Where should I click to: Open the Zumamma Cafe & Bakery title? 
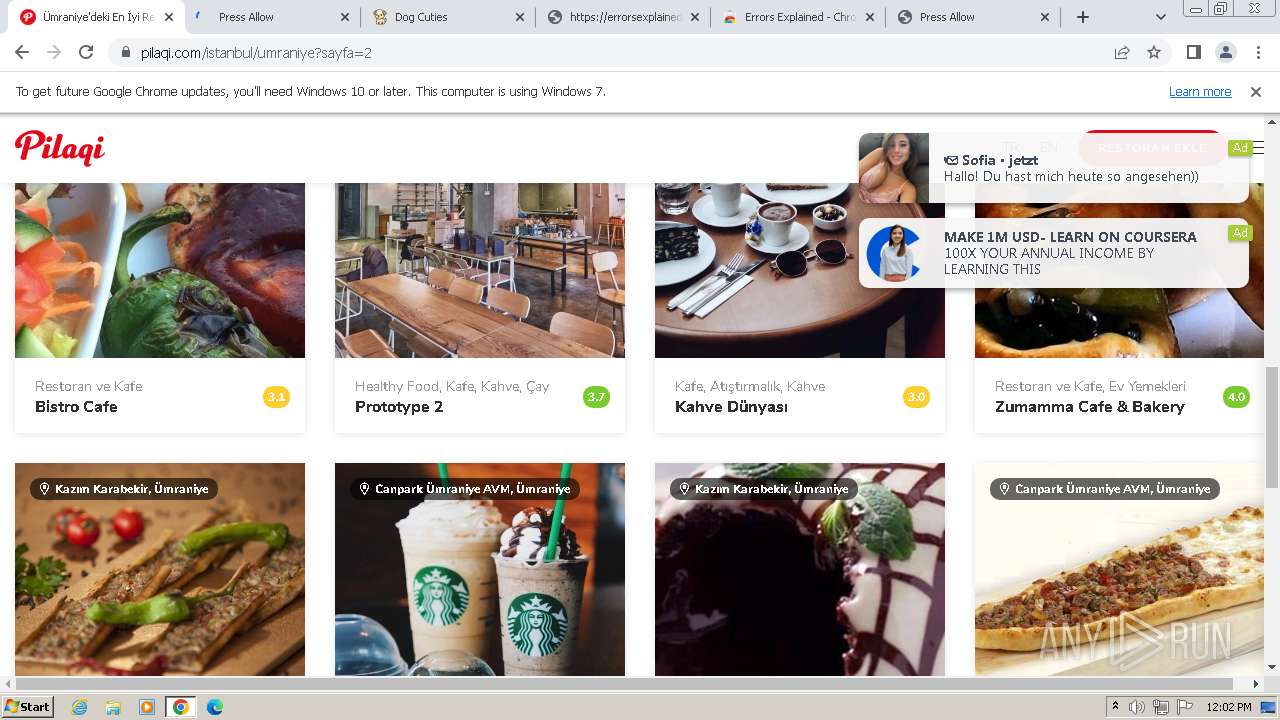[1090, 407]
